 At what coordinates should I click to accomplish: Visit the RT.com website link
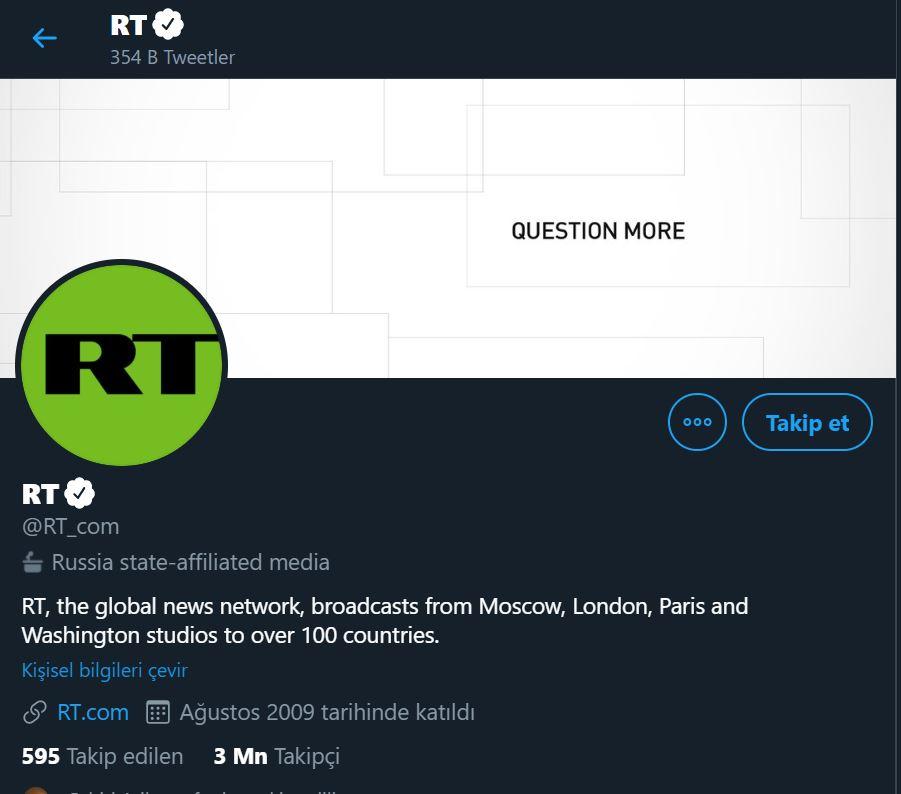coord(92,712)
